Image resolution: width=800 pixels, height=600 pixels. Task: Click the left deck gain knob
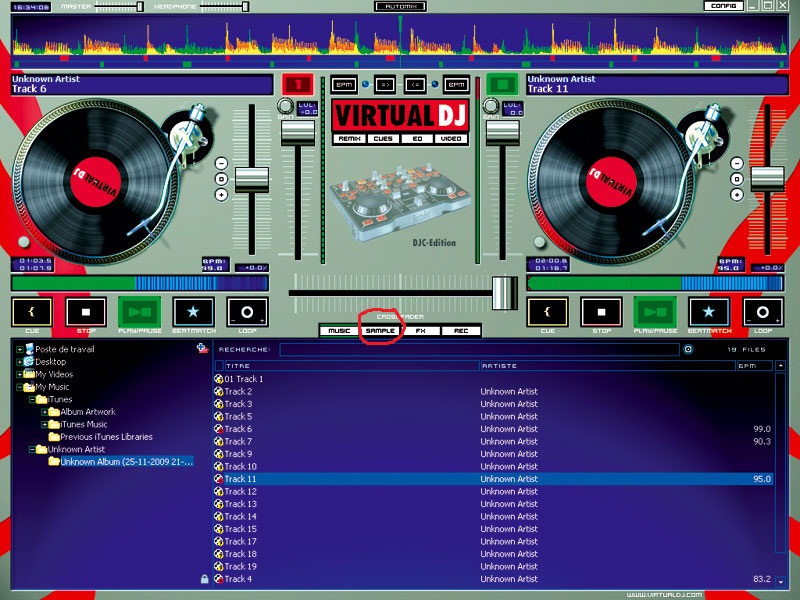click(x=286, y=106)
